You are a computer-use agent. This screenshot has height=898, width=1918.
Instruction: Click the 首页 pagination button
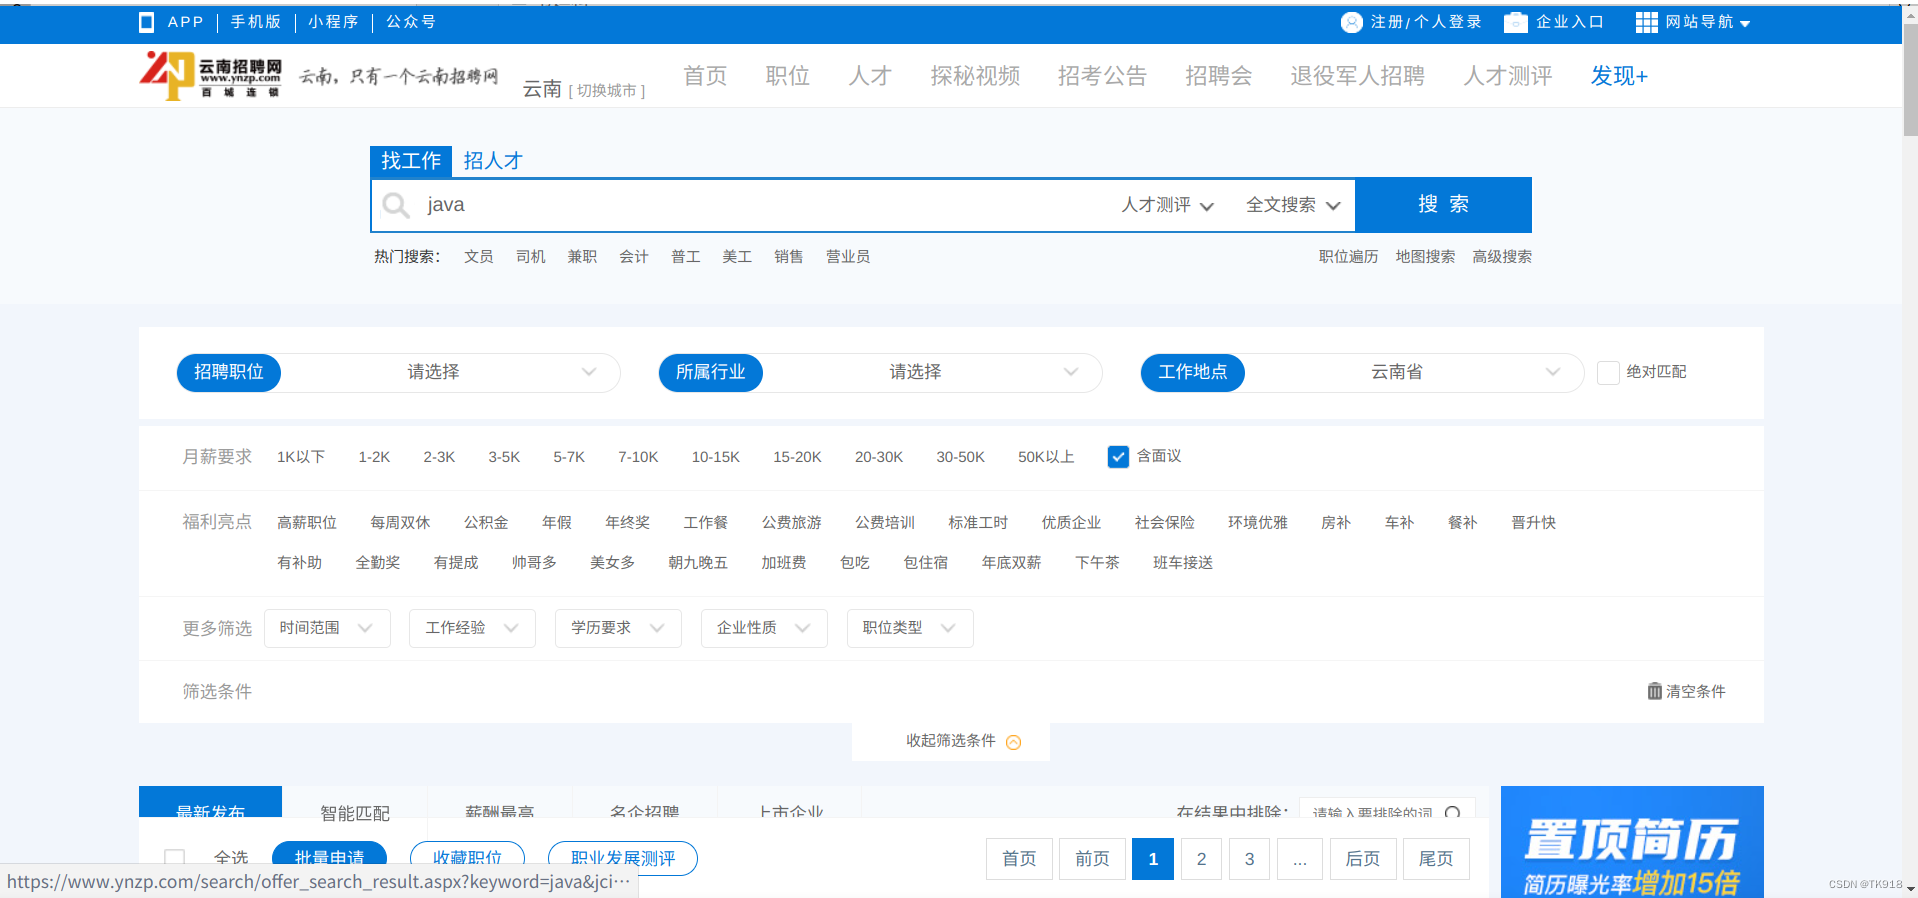point(1019,859)
